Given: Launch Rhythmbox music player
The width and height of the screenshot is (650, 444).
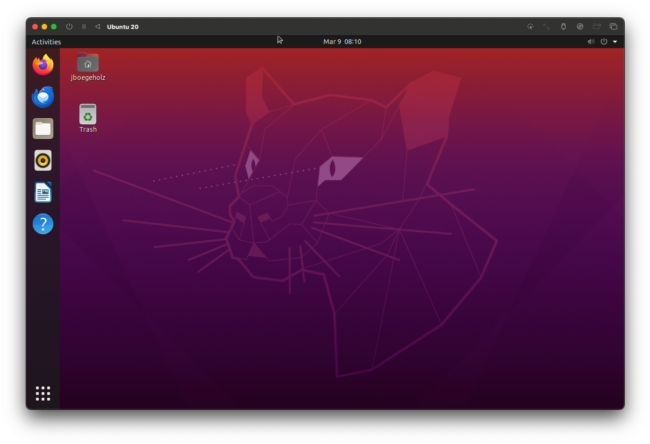Looking at the screenshot, I should [43, 160].
